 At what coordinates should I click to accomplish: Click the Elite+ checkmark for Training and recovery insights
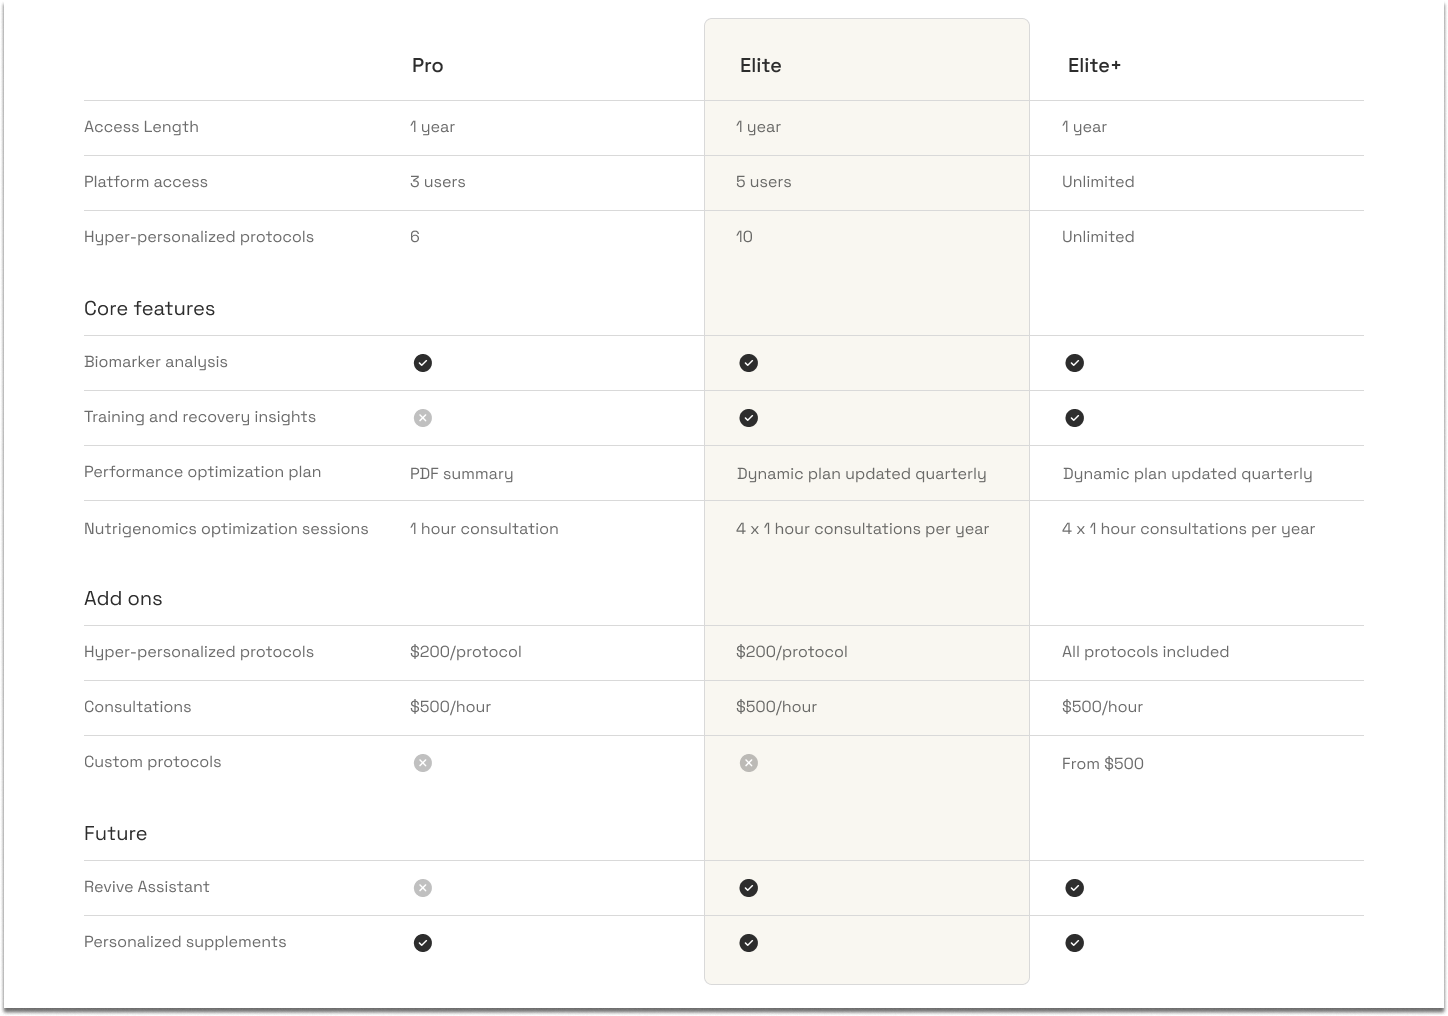[x=1075, y=418]
